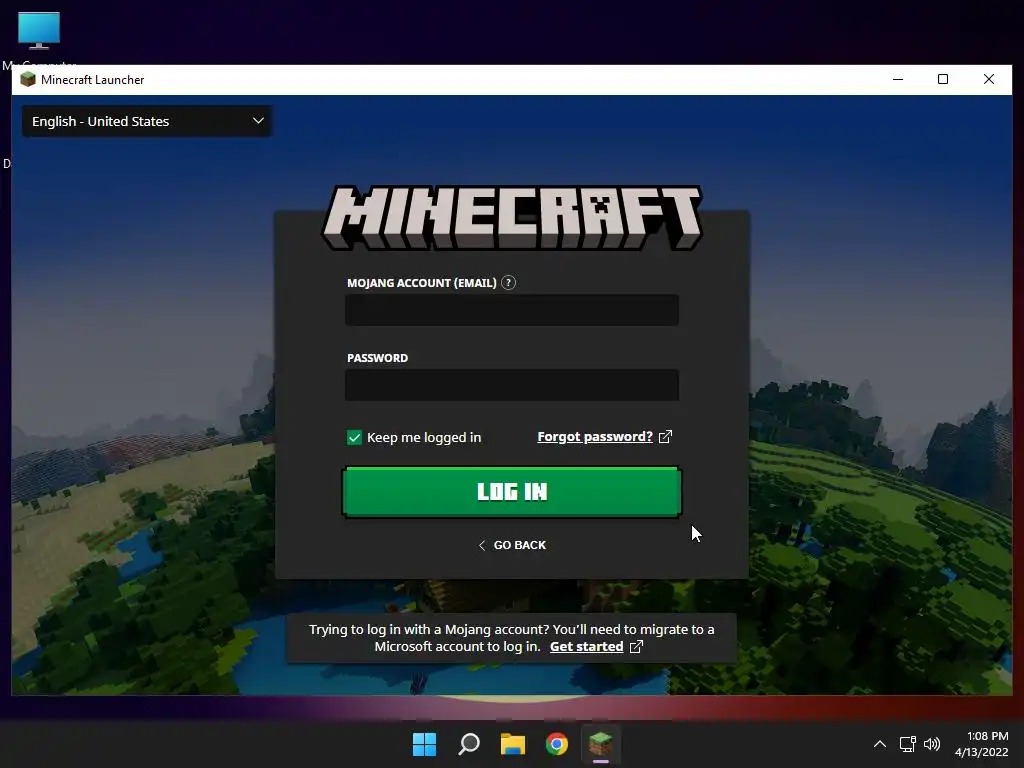This screenshot has width=1024, height=768.
Task: Click the network icon in system tray
Action: coord(907,744)
